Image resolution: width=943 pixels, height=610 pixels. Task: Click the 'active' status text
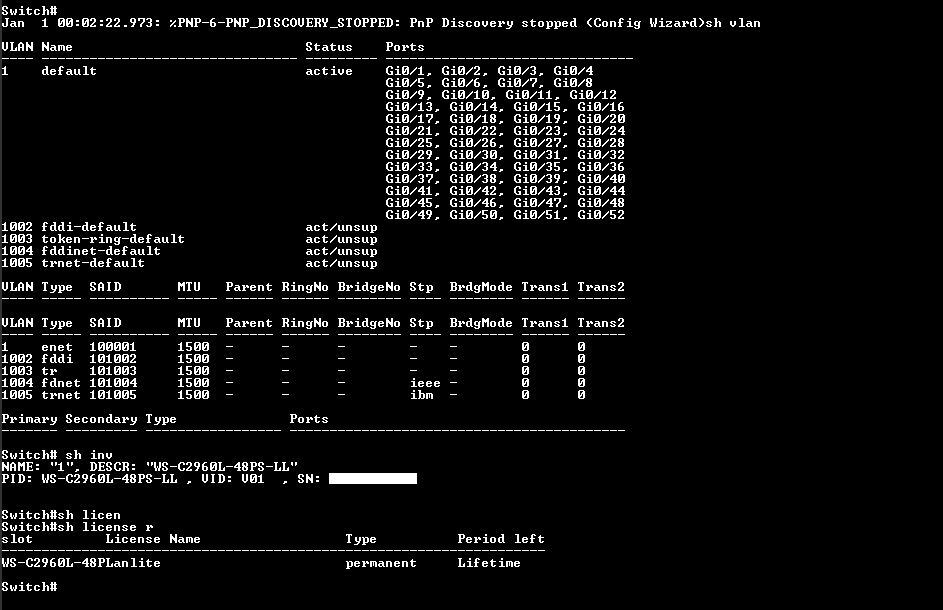click(x=329, y=71)
